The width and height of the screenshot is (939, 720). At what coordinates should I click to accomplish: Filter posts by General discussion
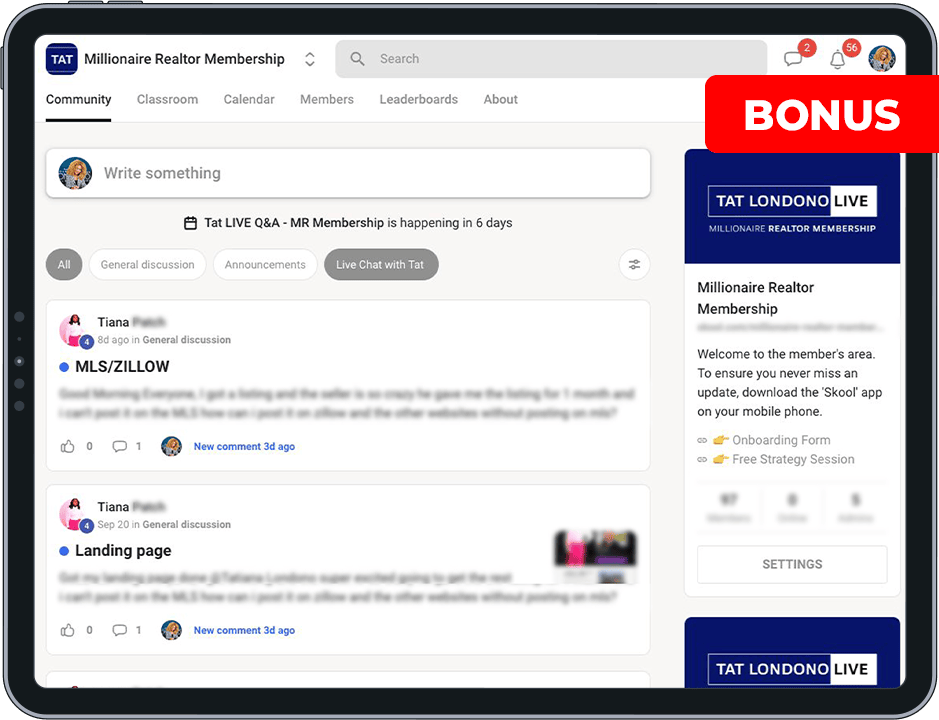coord(148,265)
